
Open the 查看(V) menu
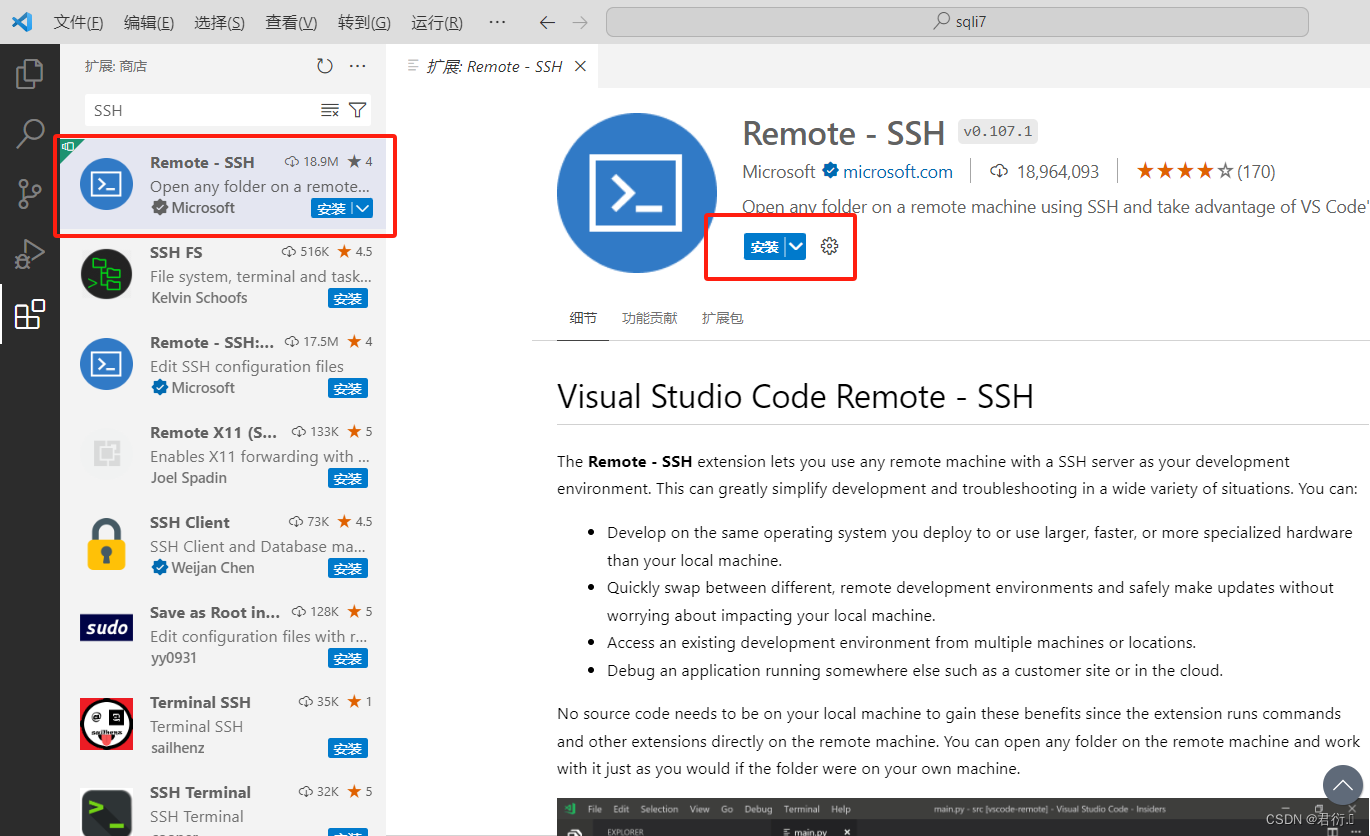[x=291, y=22]
